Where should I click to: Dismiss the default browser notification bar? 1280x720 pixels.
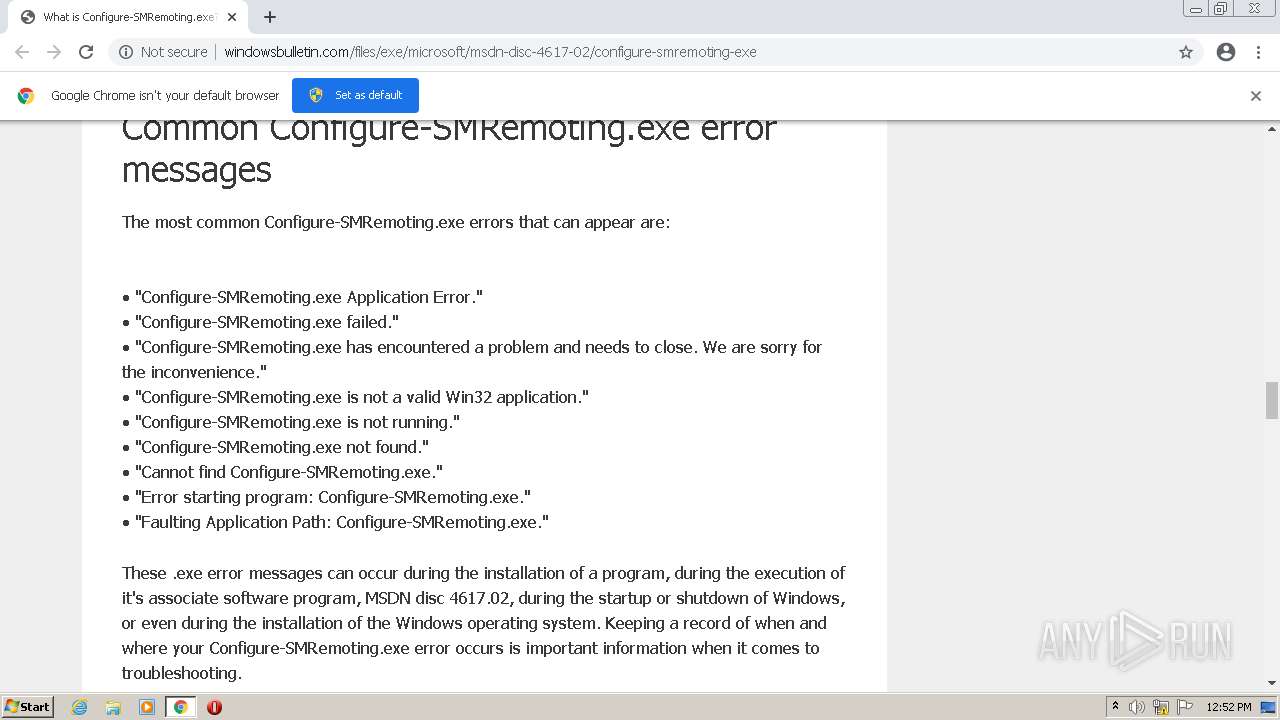[1256, 96]
